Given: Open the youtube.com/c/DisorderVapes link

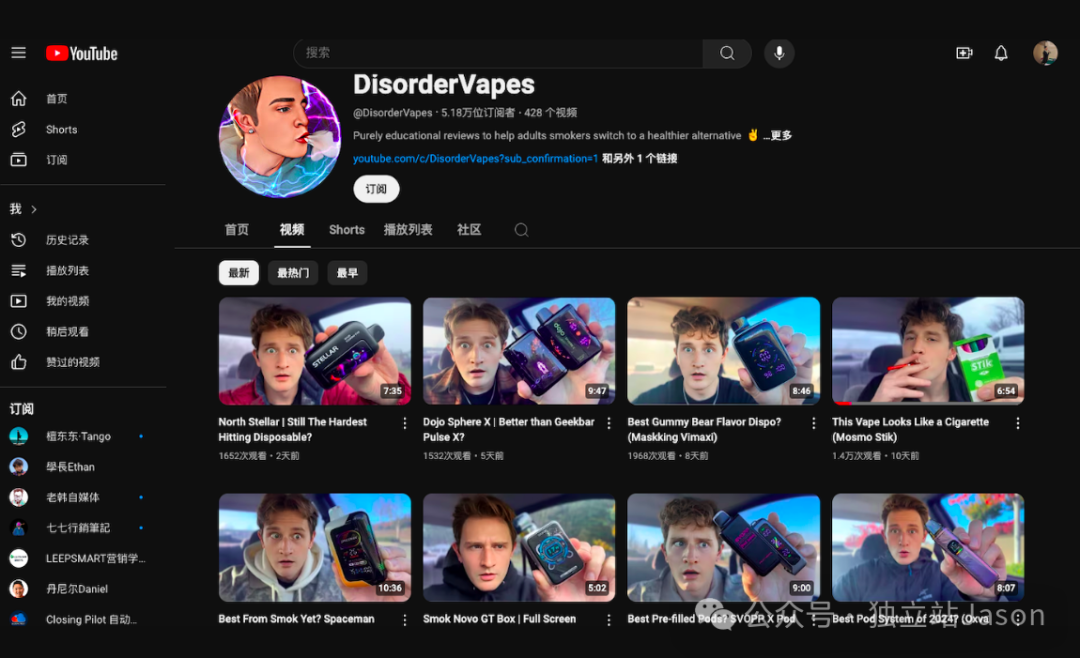Looking at the screenshot, I should pos(475,158).
